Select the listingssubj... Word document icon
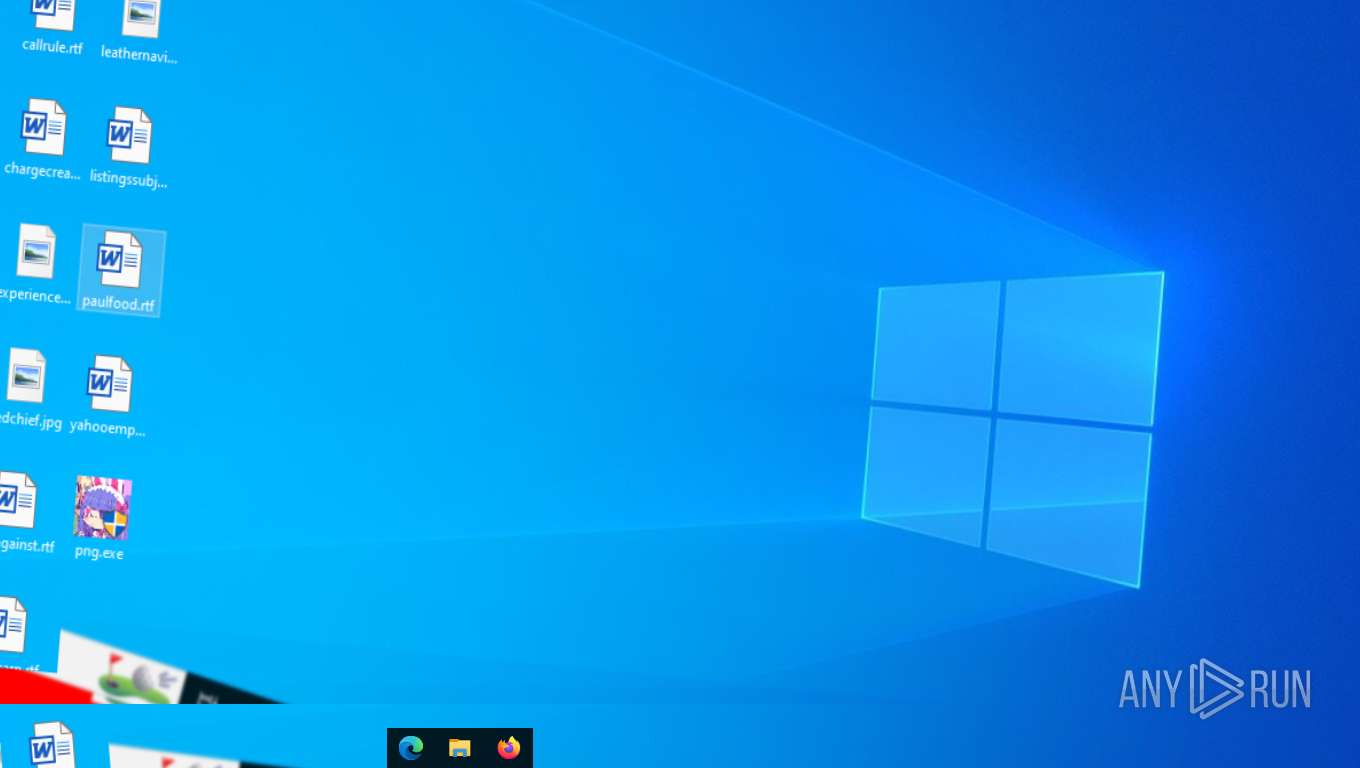This screenshot has width=1360, height=768. [x=130, y=135]
